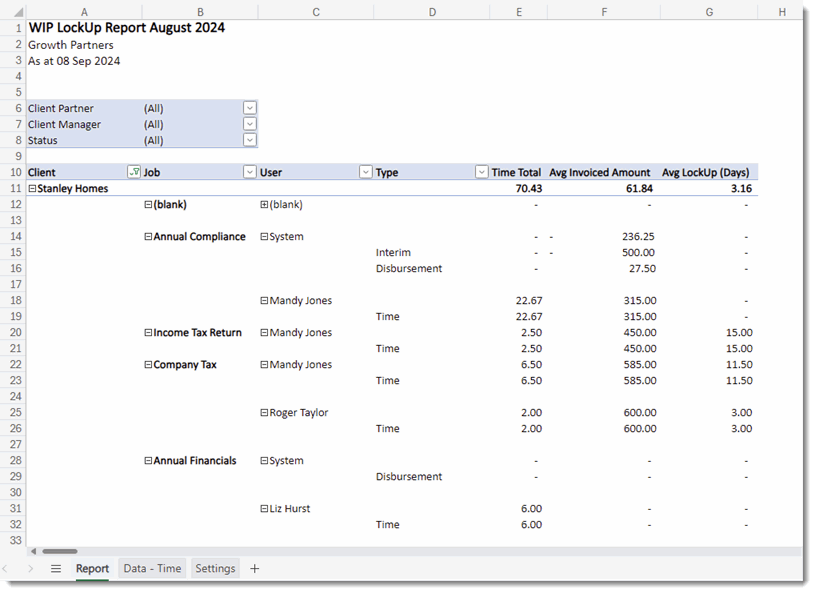Open the User header filter arrow
Screen dimensions: 815x593
(364, 172)
